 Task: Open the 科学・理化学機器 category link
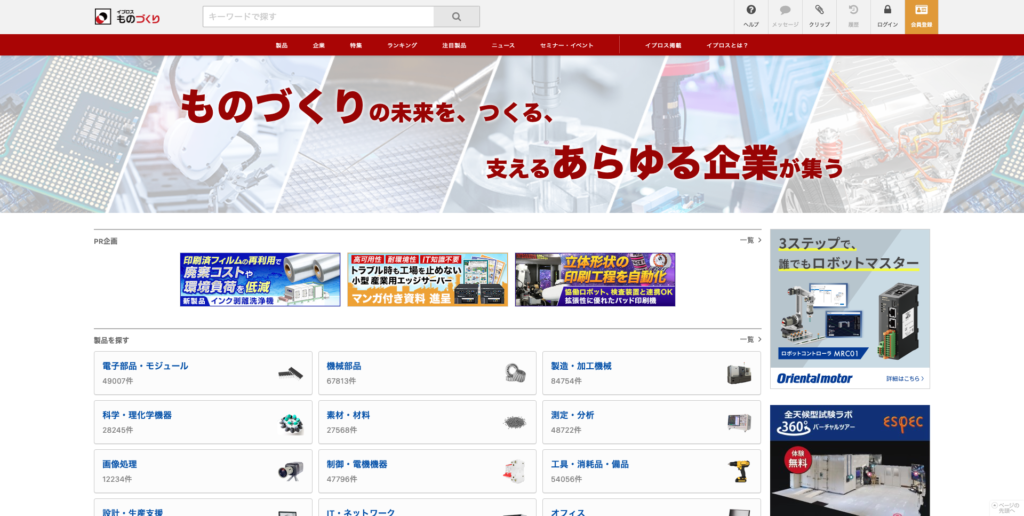[137, 415]
